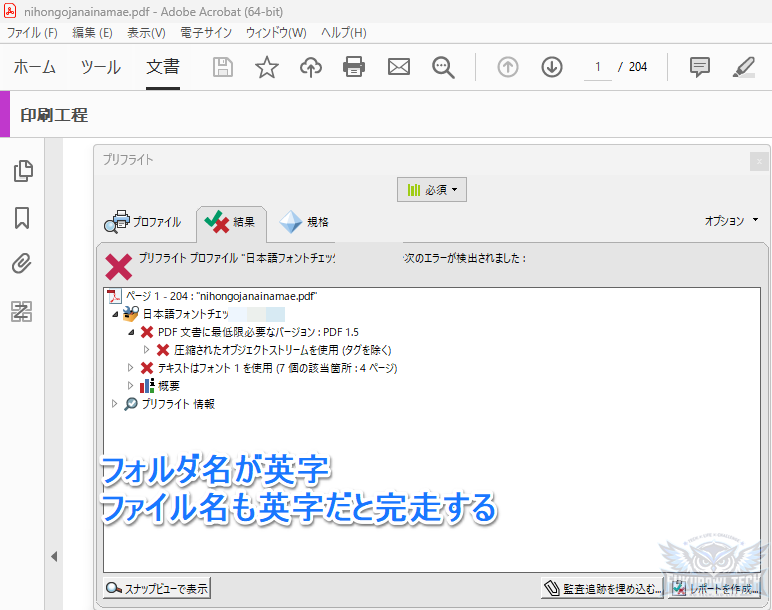
Task: Click the page number input field
Action: pos(598,67)
